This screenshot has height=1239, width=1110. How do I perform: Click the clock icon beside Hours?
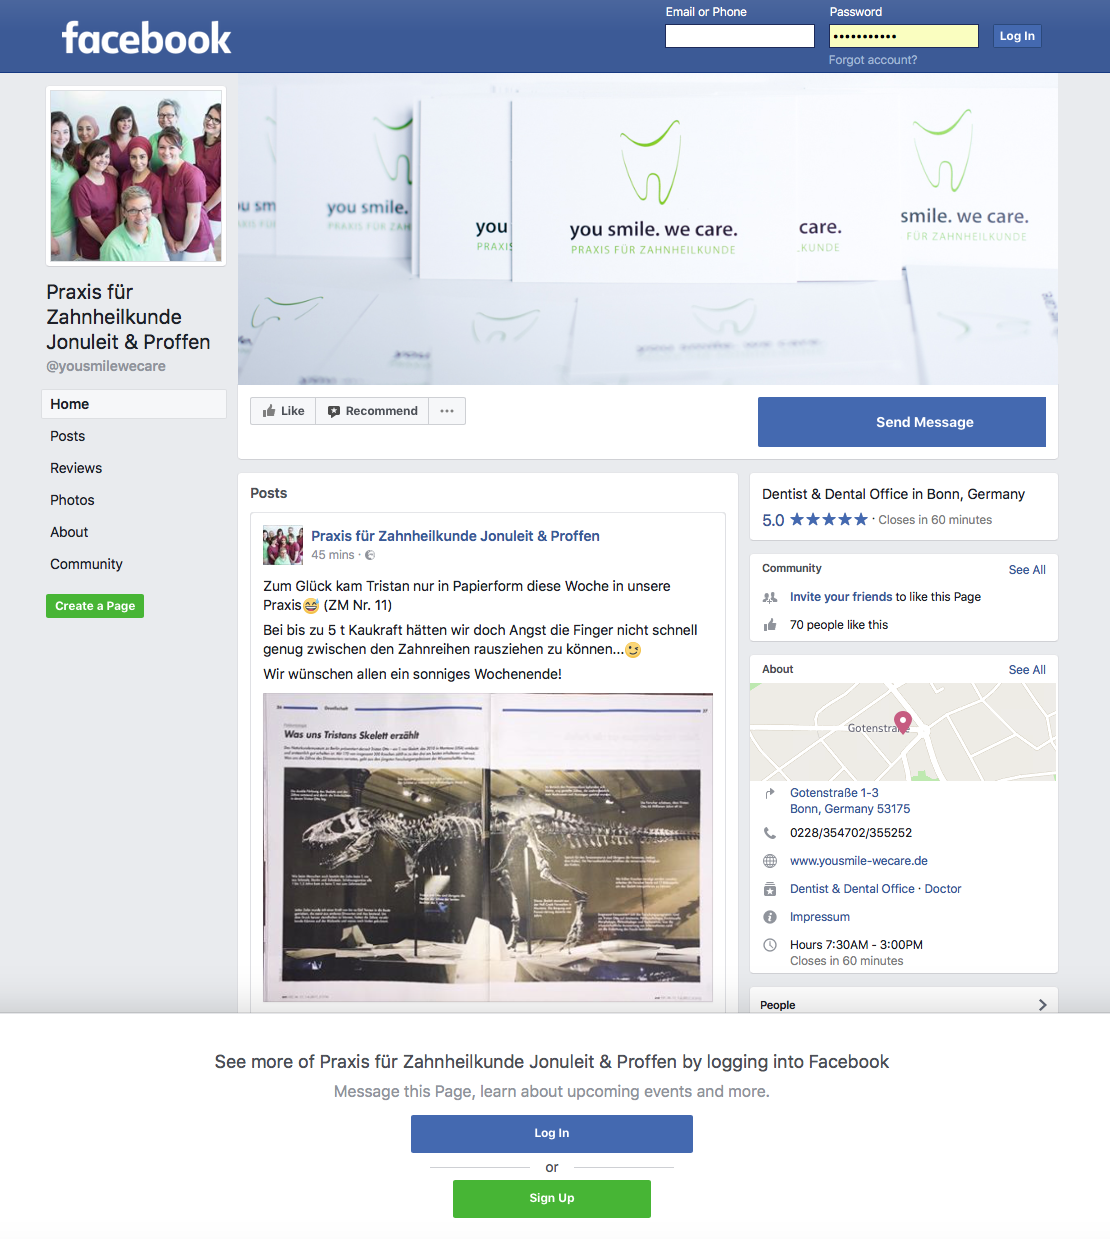tap(770, 945)
